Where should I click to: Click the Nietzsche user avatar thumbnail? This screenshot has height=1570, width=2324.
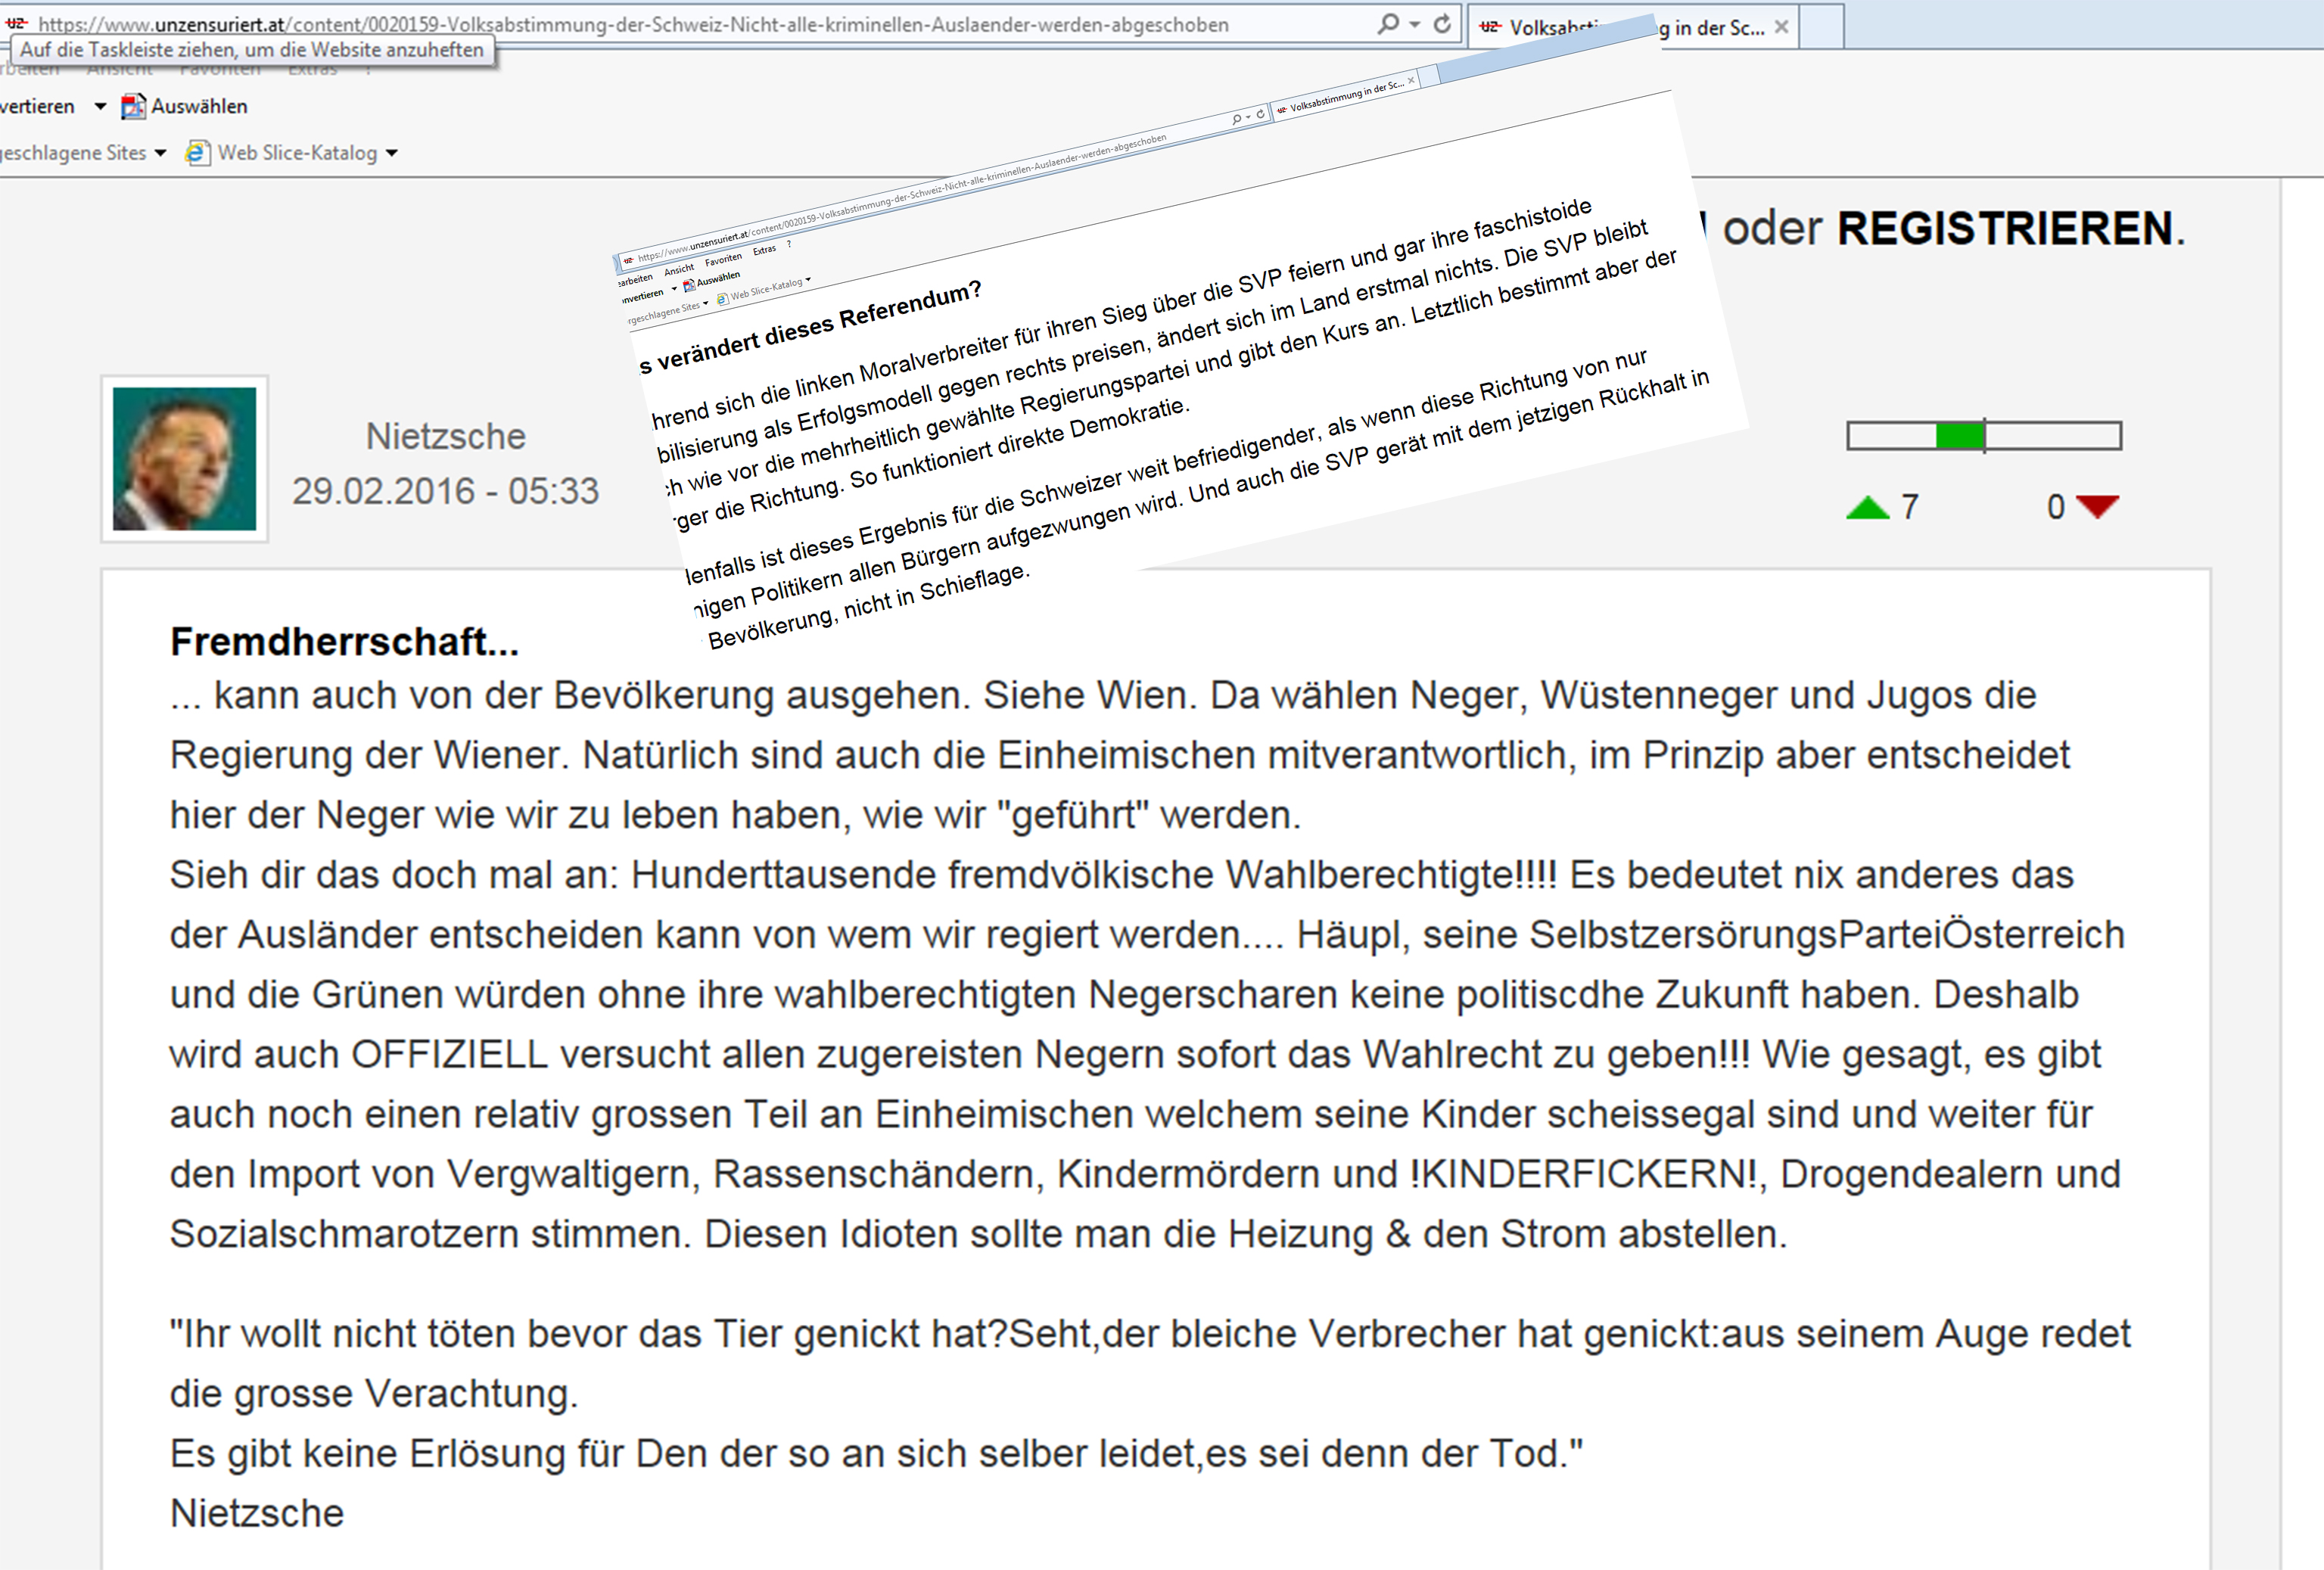184,459
